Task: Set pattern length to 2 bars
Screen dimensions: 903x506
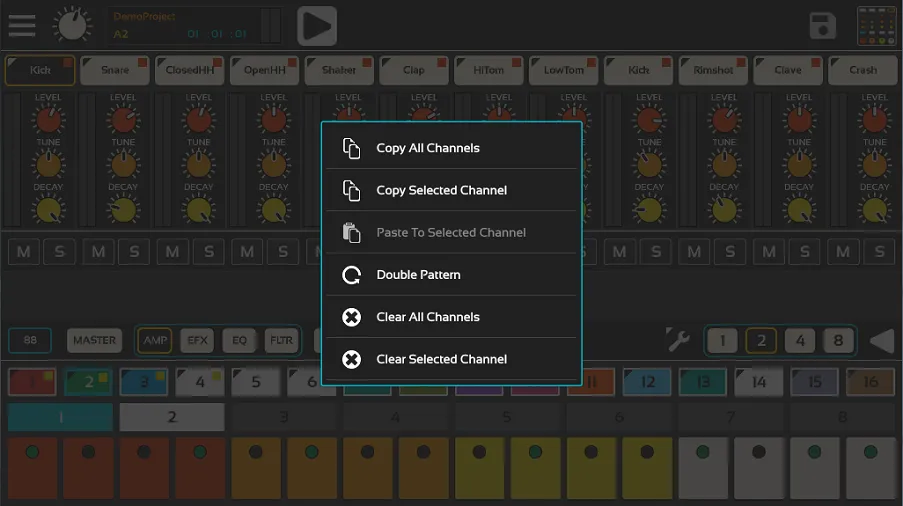Action: (x=761, y=341)
